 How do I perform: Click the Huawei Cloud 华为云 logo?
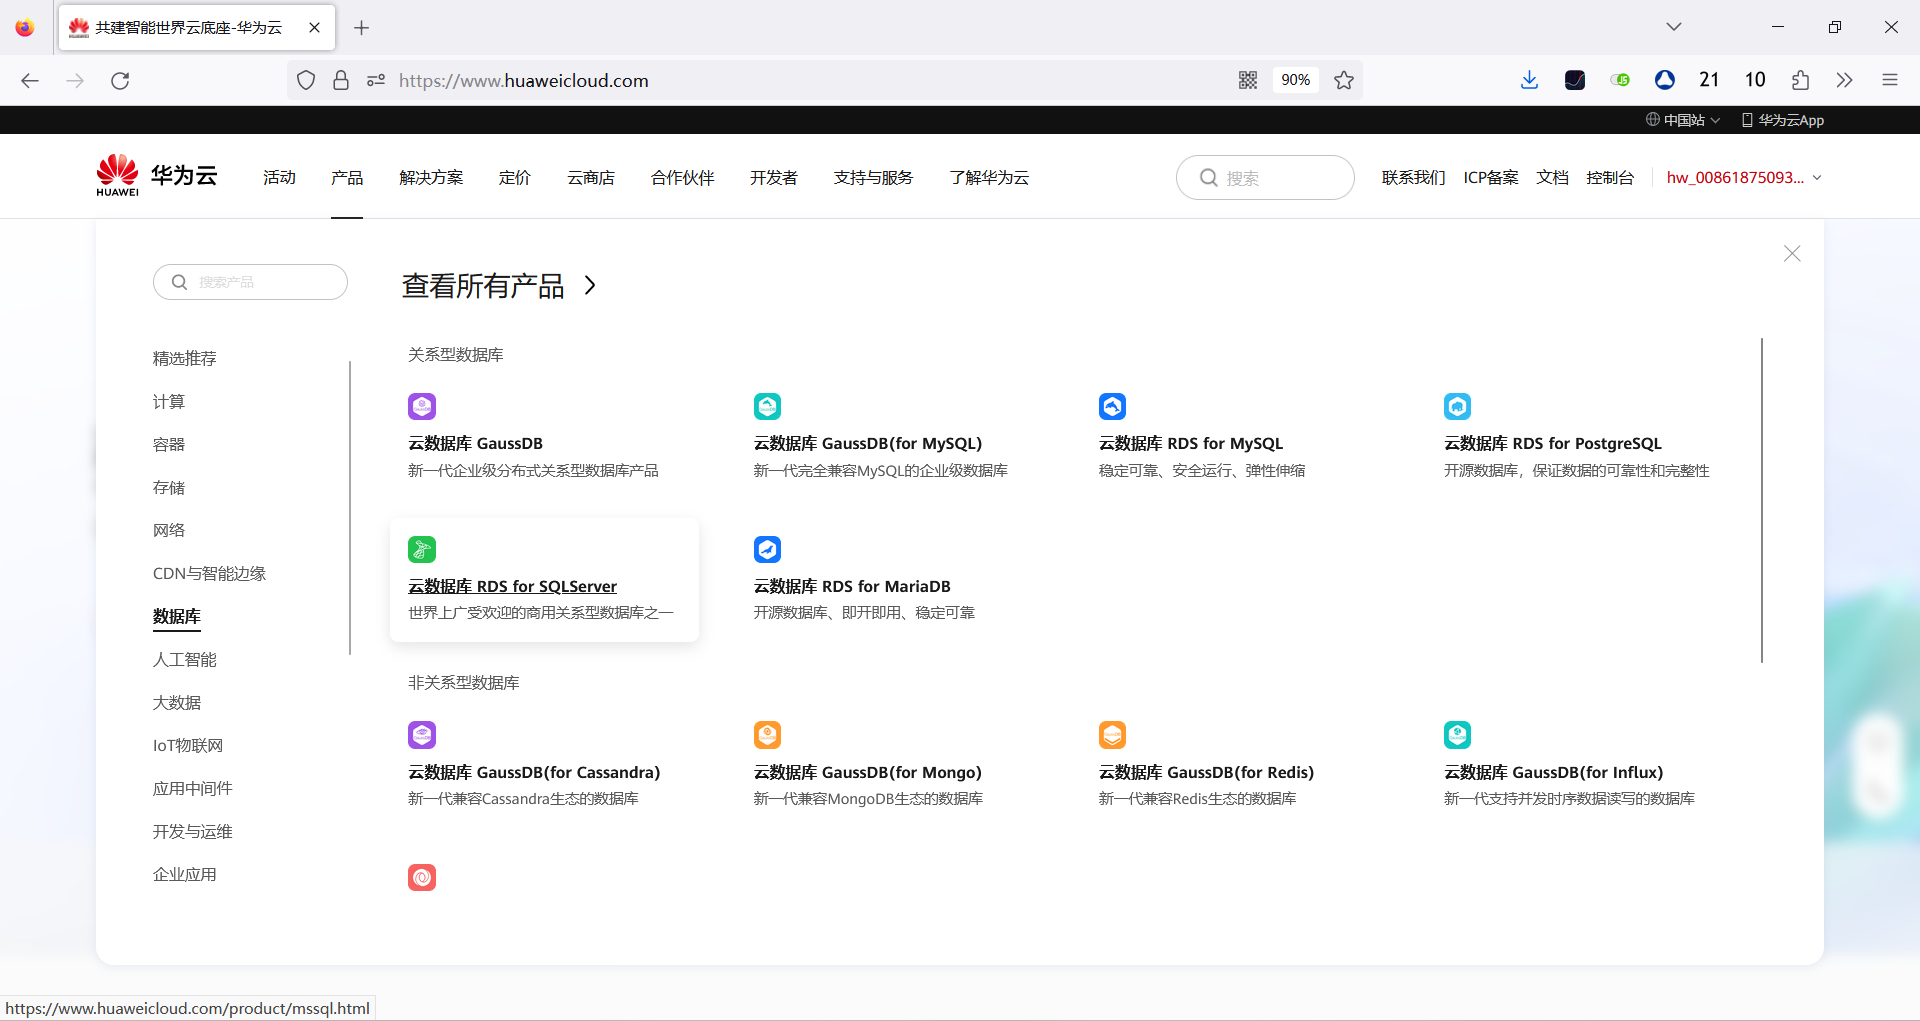point(155,175)
